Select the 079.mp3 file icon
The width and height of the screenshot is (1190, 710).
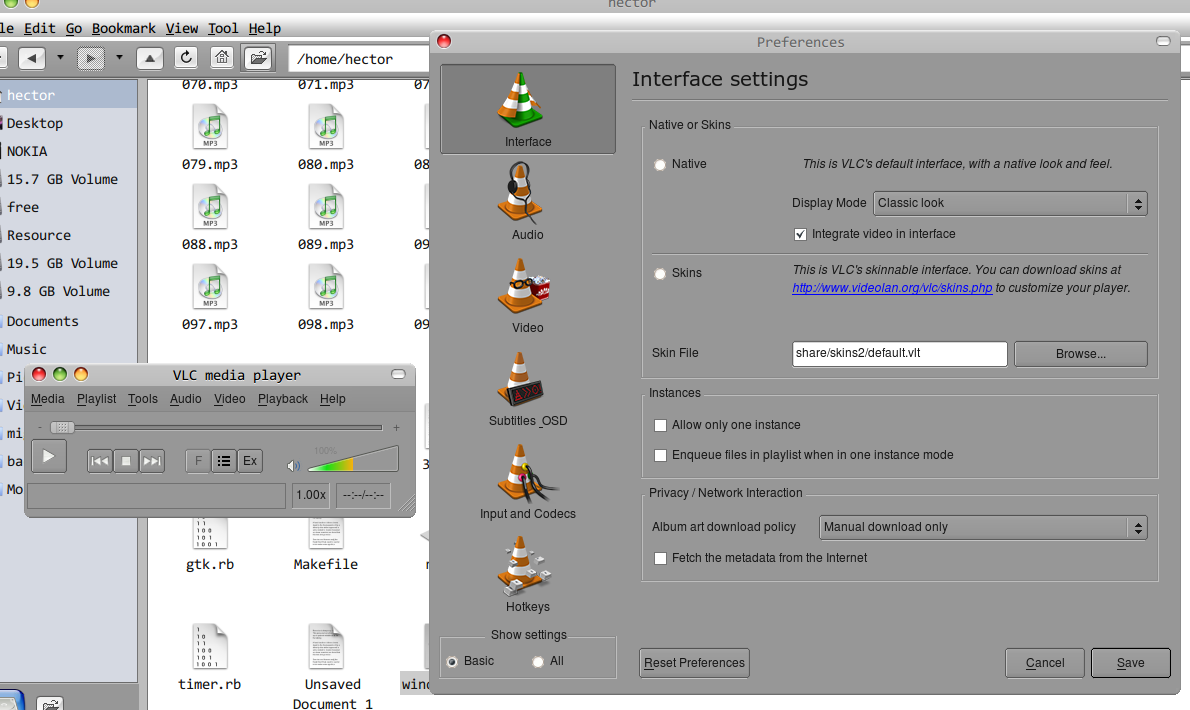pyautogui.click(x=210, y=127)
